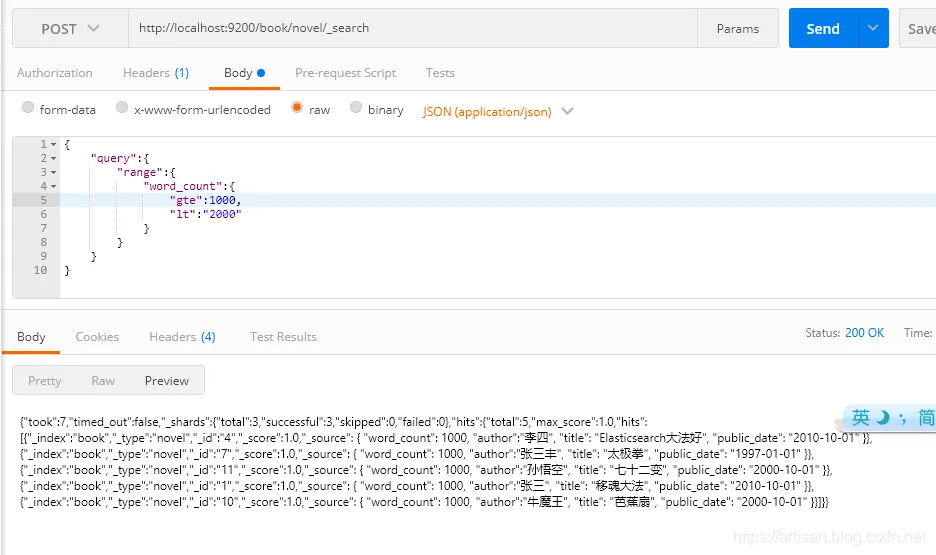
Task: Switch to the Tests tab
Action: [x=440, y=73]
